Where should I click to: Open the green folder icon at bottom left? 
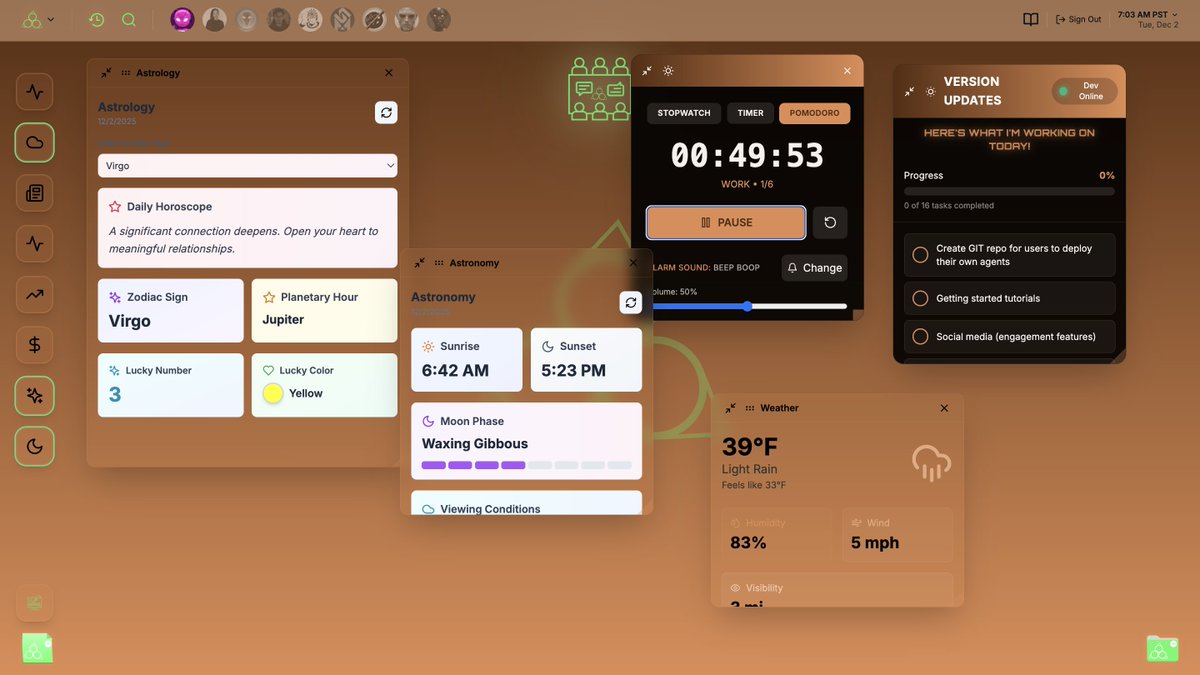(x=38, y=648)
